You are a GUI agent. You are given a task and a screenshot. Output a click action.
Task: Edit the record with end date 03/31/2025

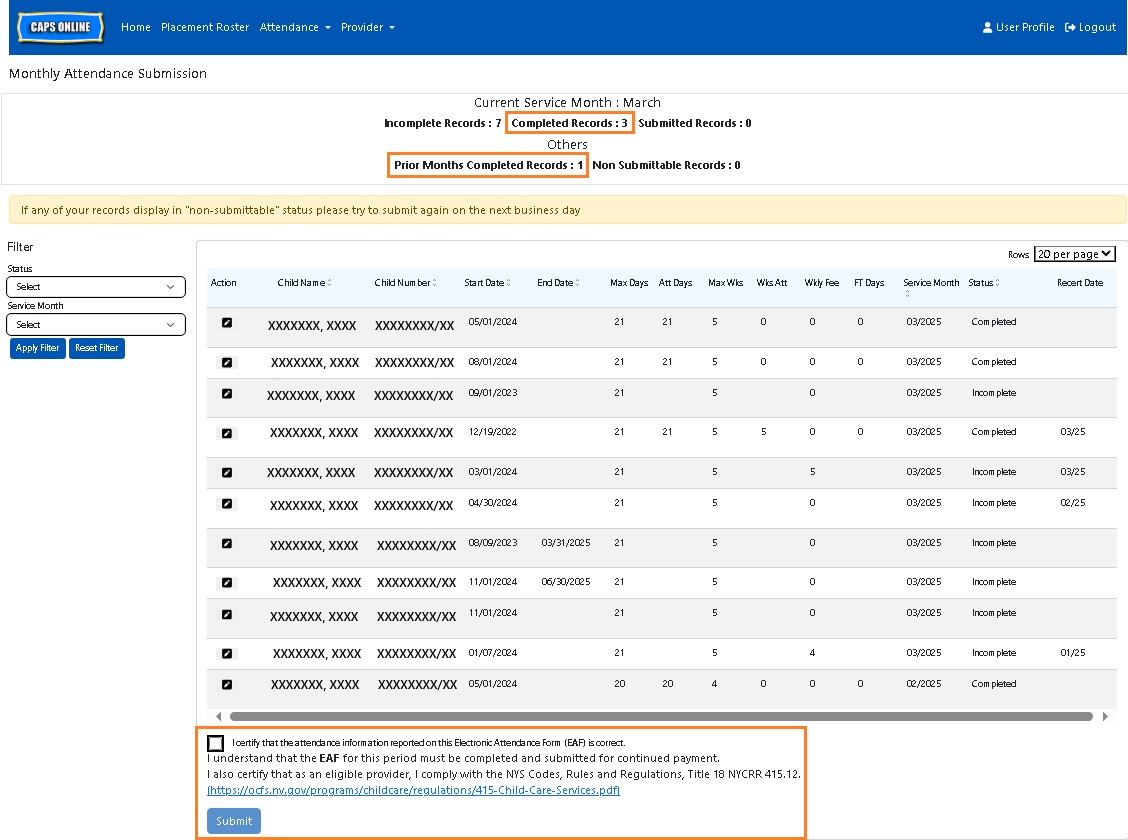227,543
